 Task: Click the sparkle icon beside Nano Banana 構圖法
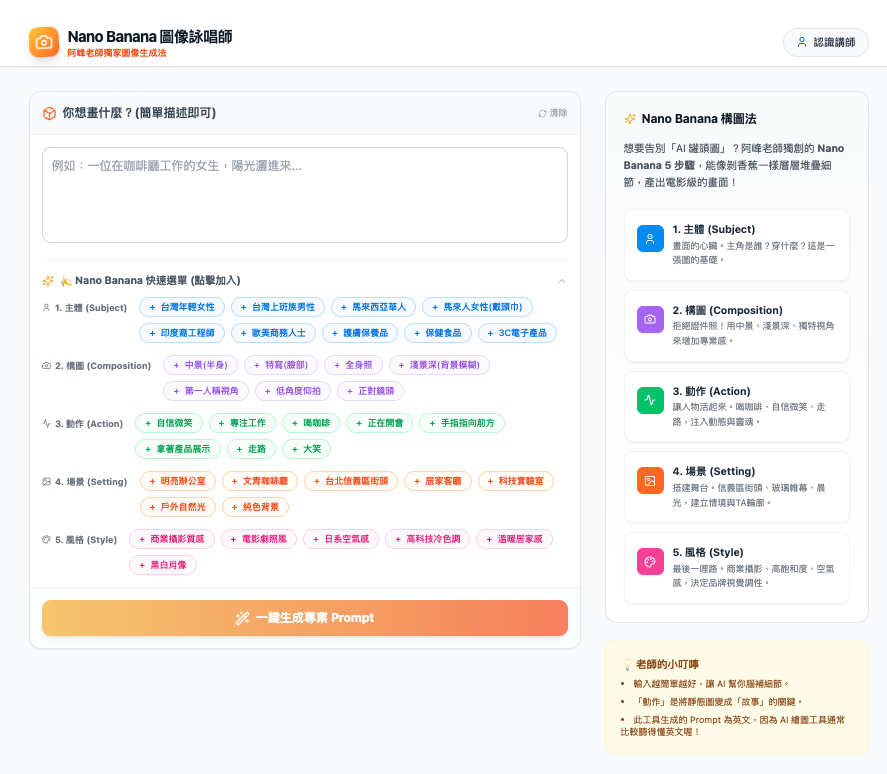[630, 118]
